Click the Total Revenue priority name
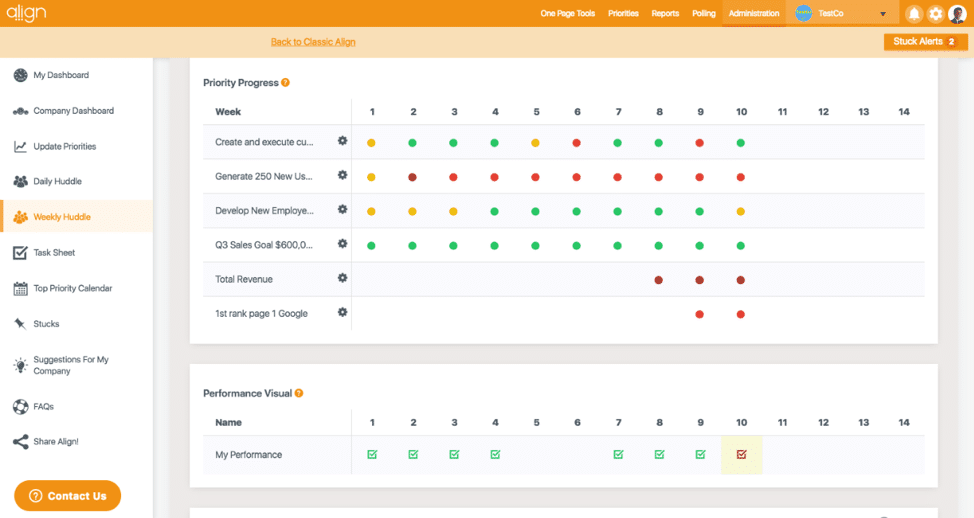Screen dimensions: 974x518 [x=244, y=279]
